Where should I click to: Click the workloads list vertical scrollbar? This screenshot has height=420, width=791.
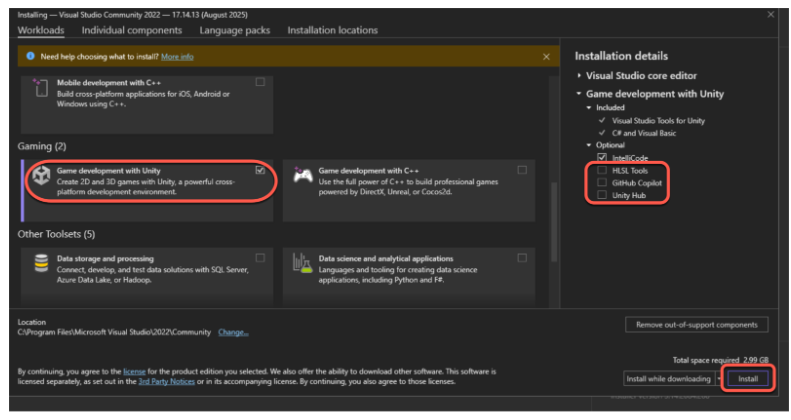click(x=555, y=200)
